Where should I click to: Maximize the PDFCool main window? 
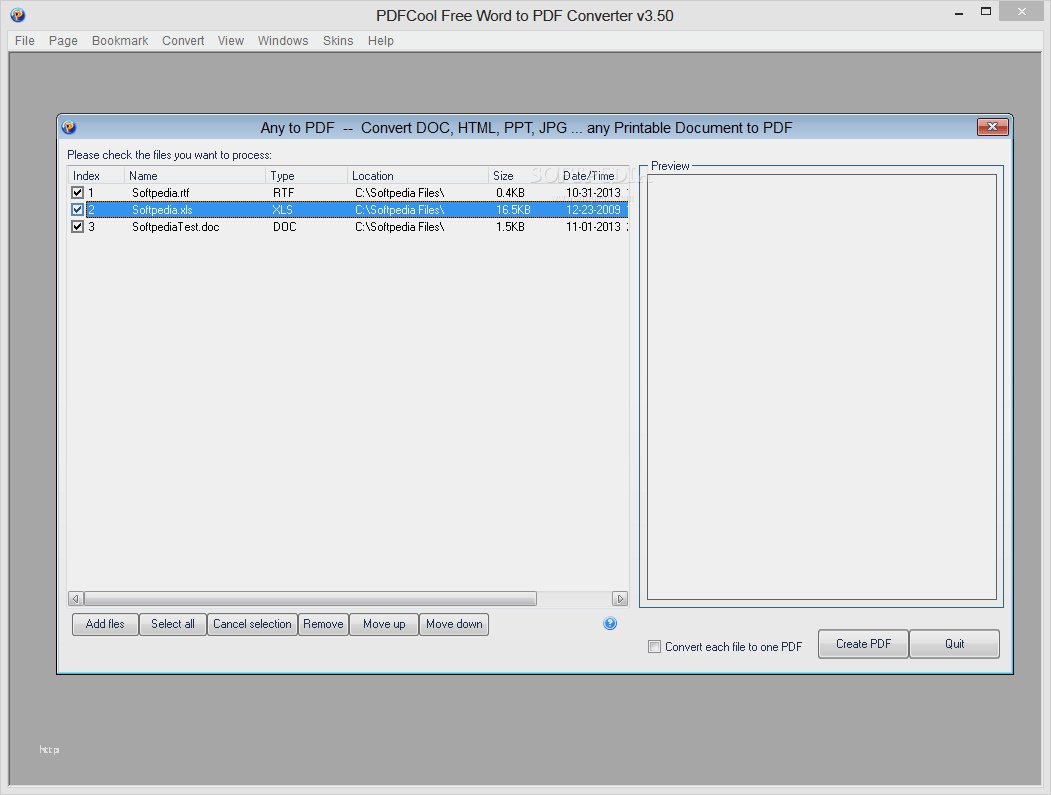pyautogui.click(x=986, y=11)
